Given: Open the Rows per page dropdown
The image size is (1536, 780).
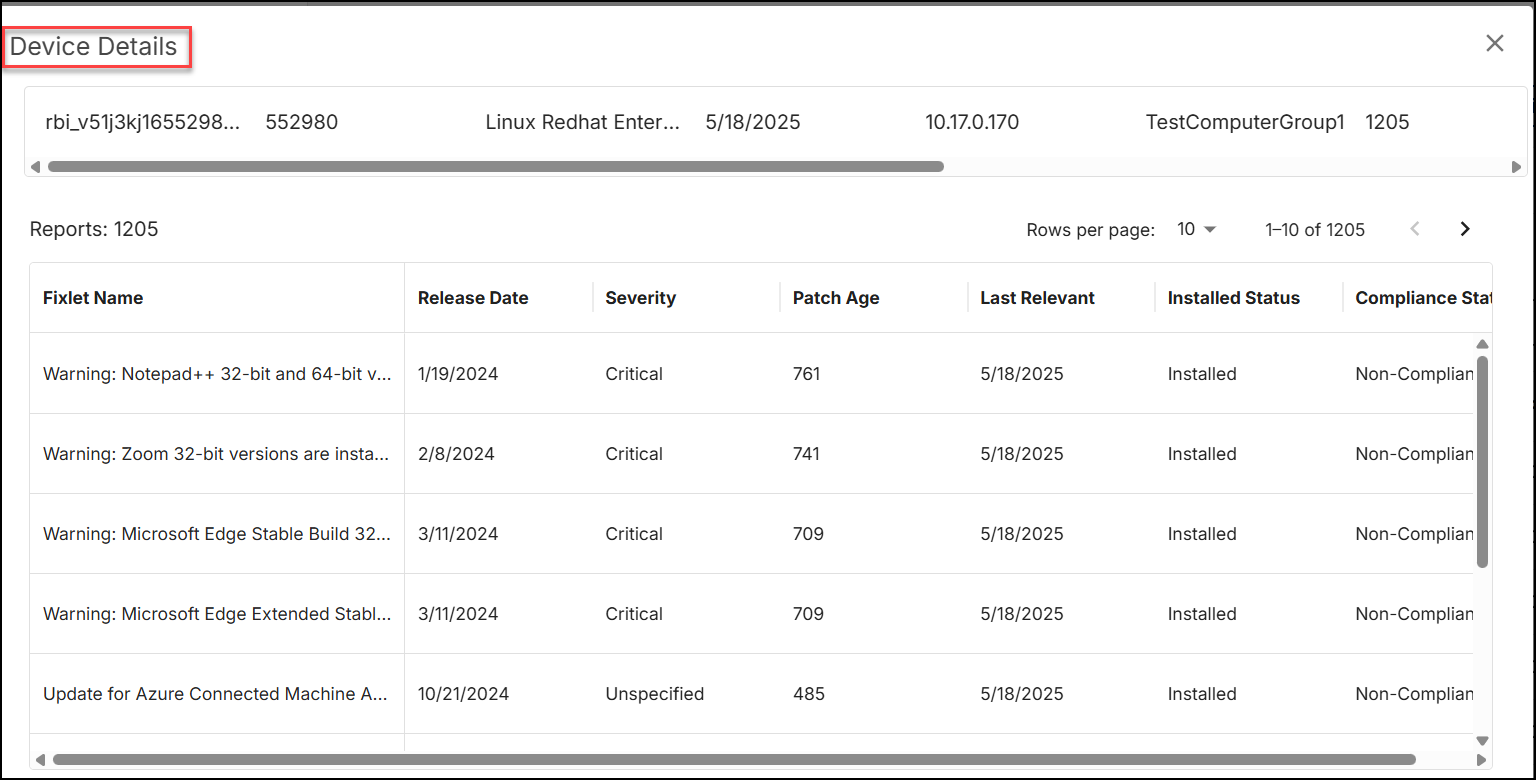Looking at the screenshot, I should [x=1196, y=229].
